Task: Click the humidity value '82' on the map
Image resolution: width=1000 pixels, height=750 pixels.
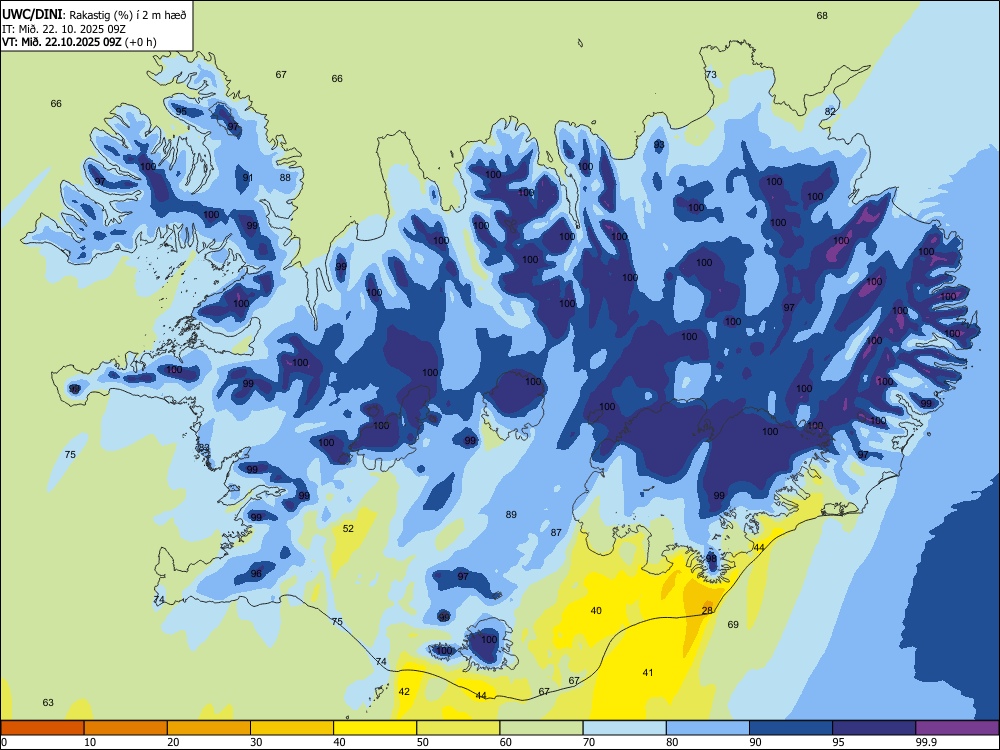Action: 830,111
